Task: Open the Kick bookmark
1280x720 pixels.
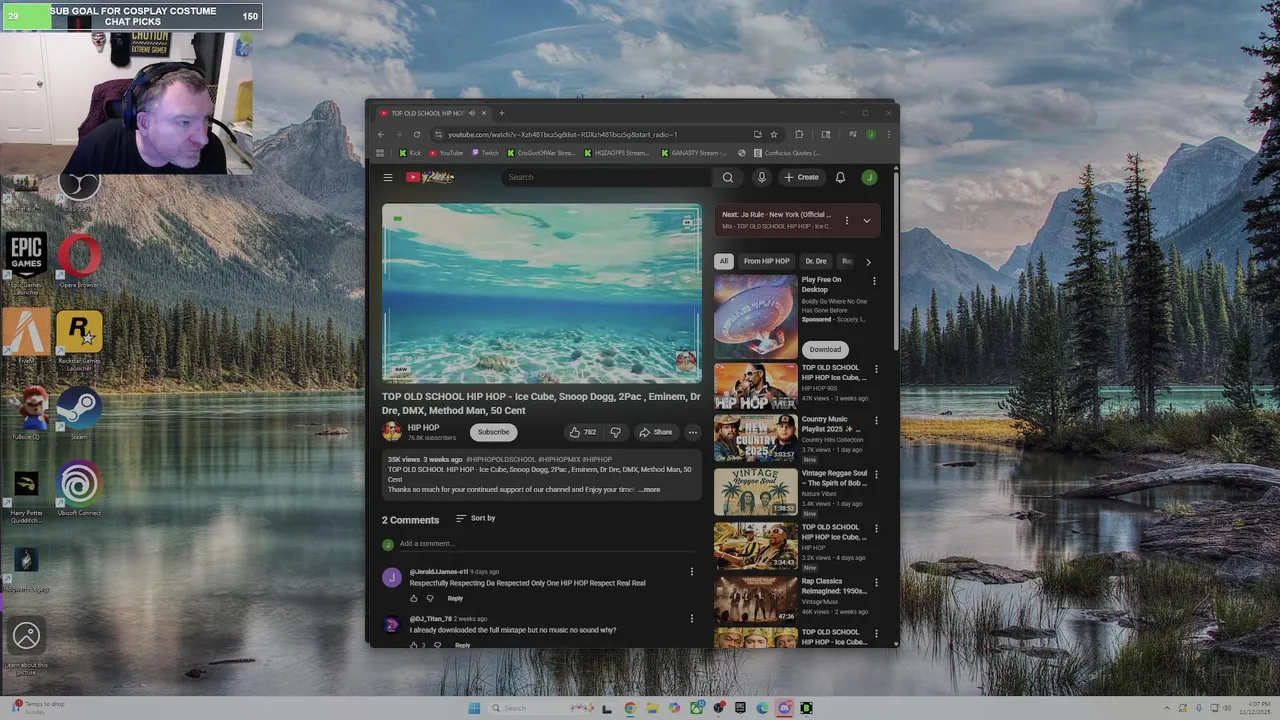Action: 410,153
